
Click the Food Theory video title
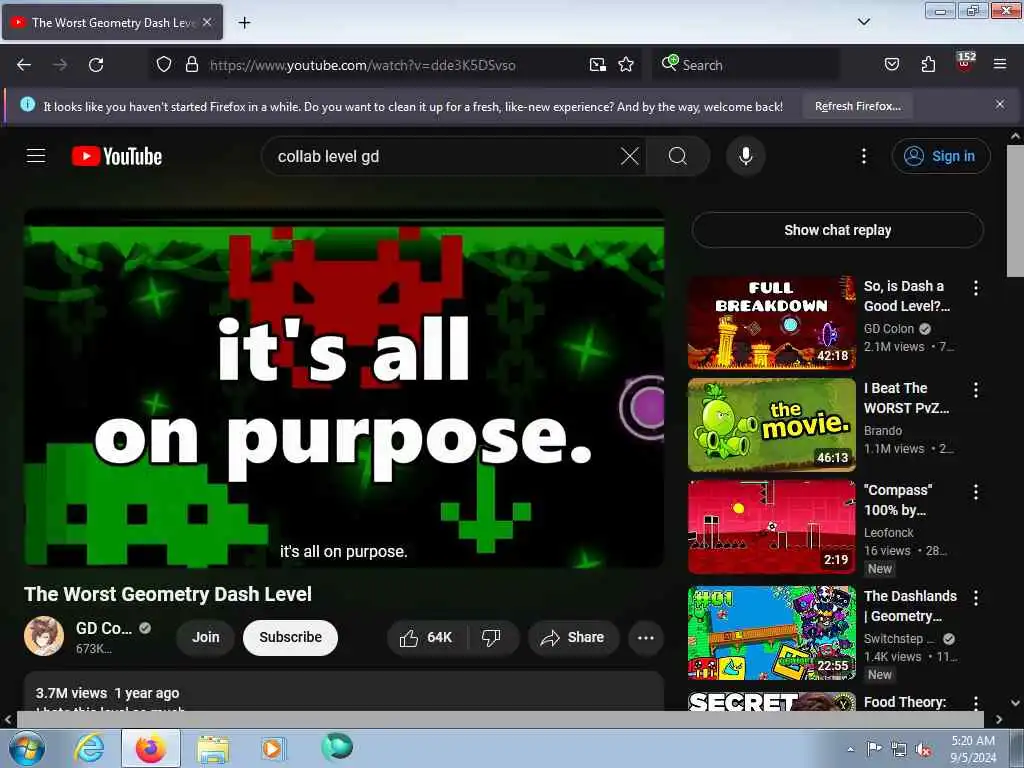point(905,702)
